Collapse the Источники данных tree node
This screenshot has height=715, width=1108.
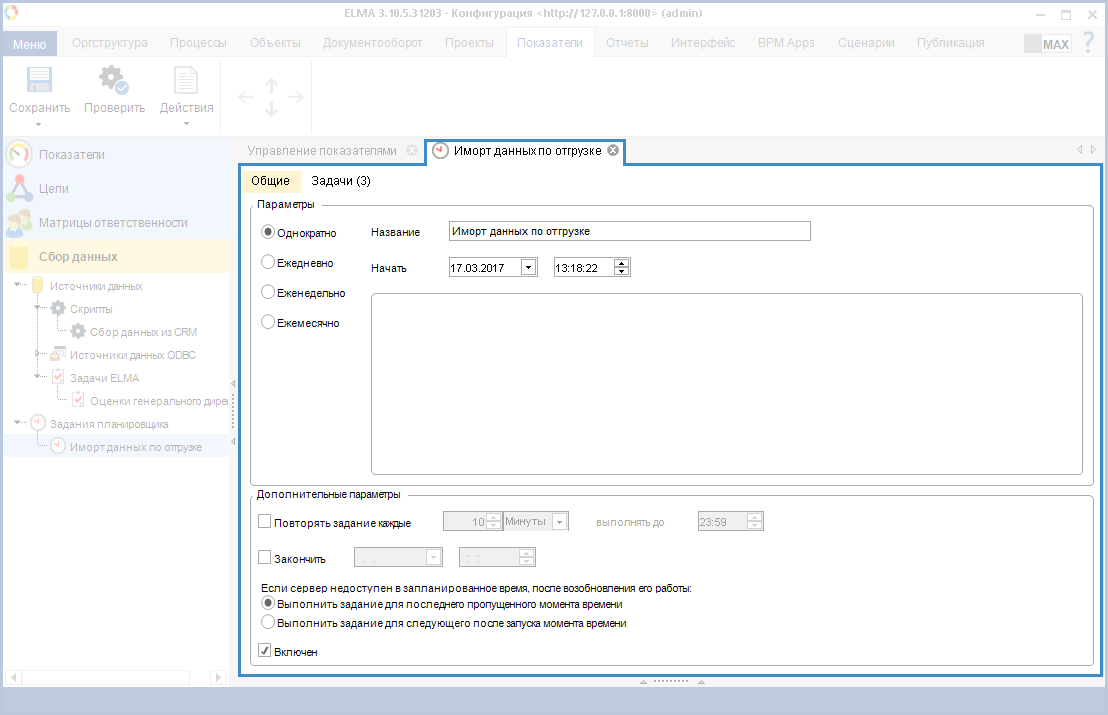coord(19,286)
